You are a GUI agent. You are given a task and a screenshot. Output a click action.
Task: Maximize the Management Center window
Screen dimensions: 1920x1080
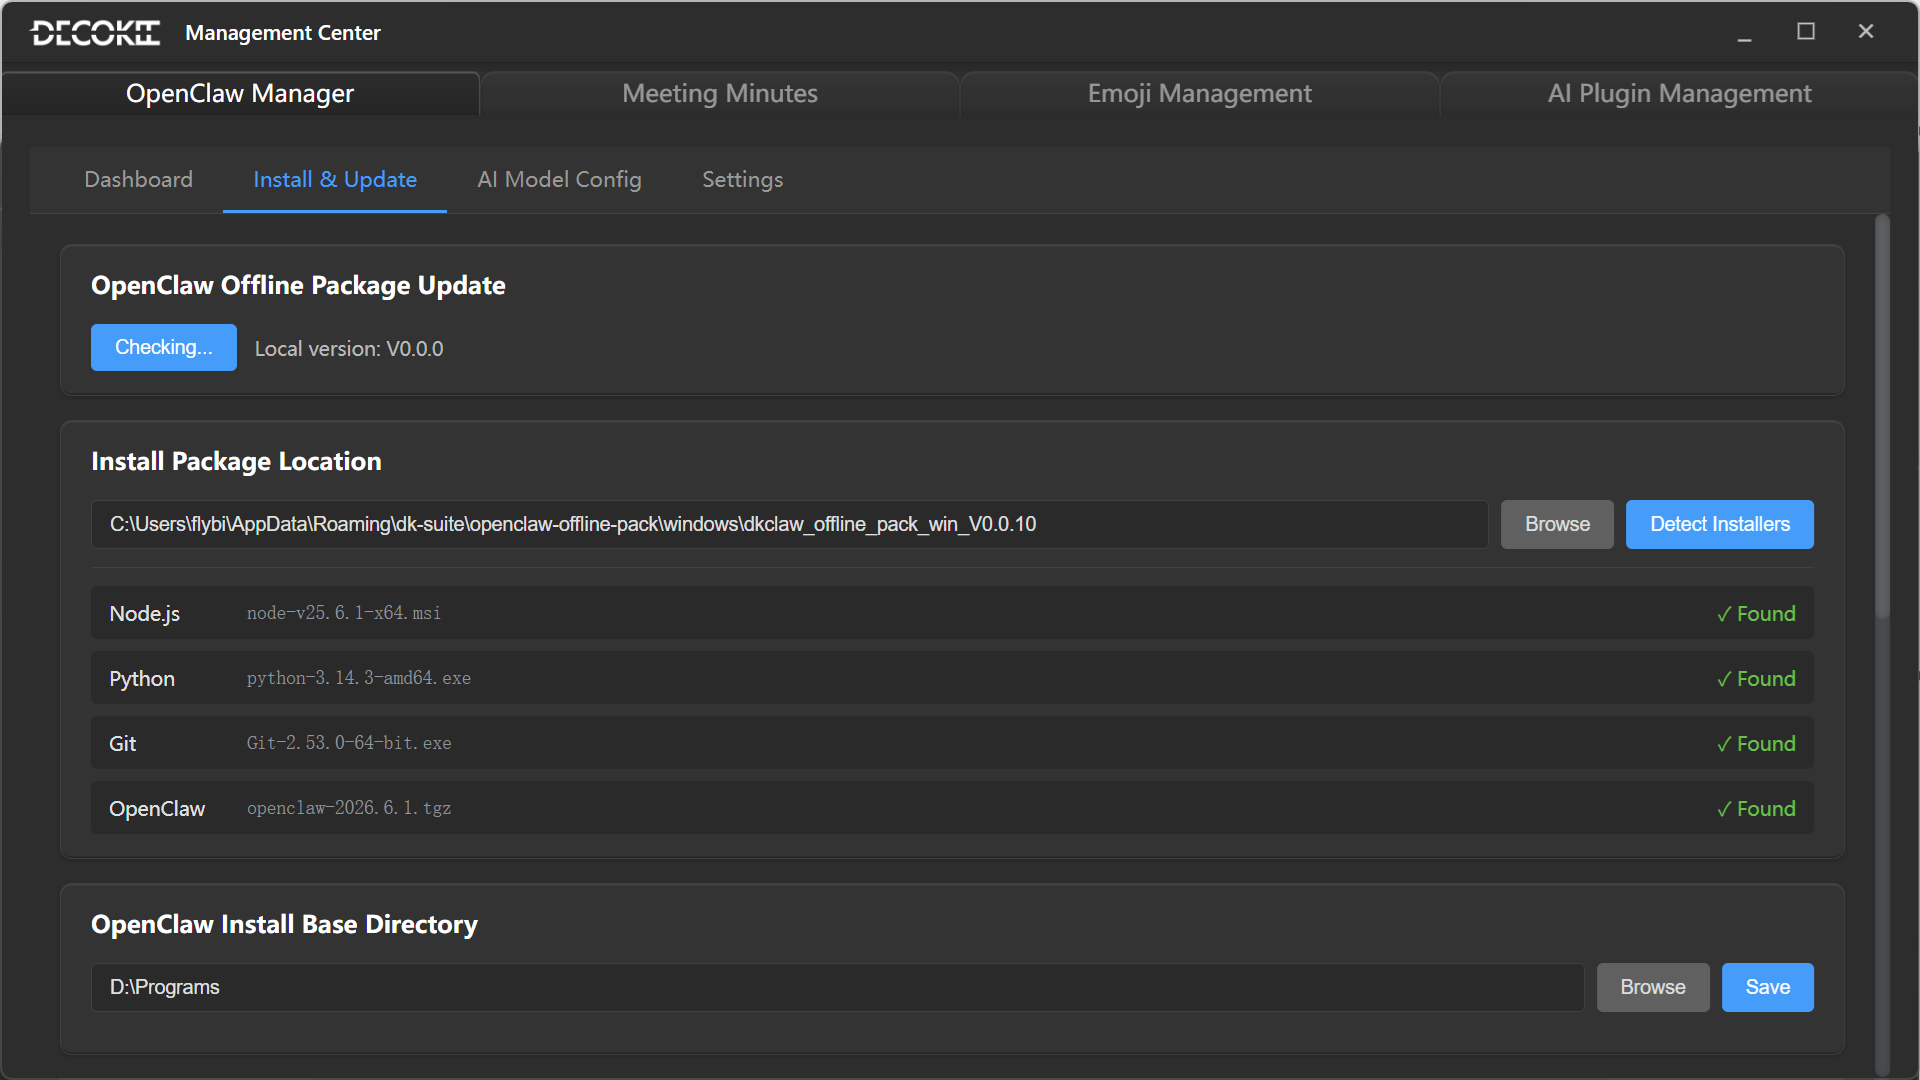1806,32
